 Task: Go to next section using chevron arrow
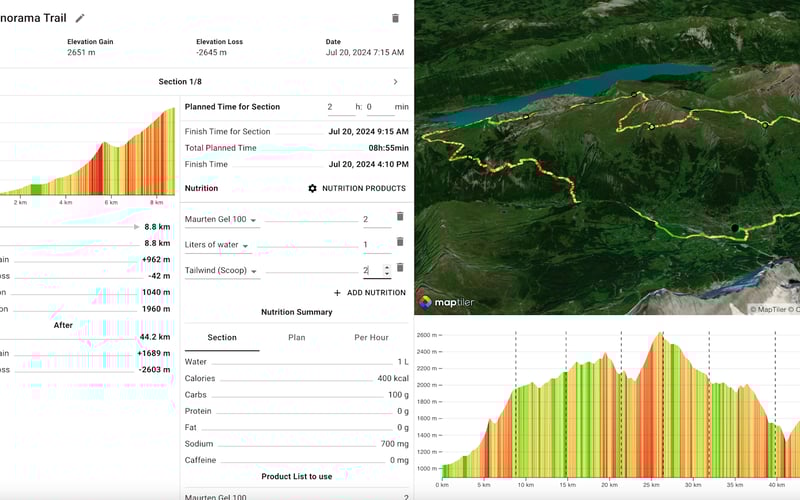pyautogui.click(x=395, y=82)
